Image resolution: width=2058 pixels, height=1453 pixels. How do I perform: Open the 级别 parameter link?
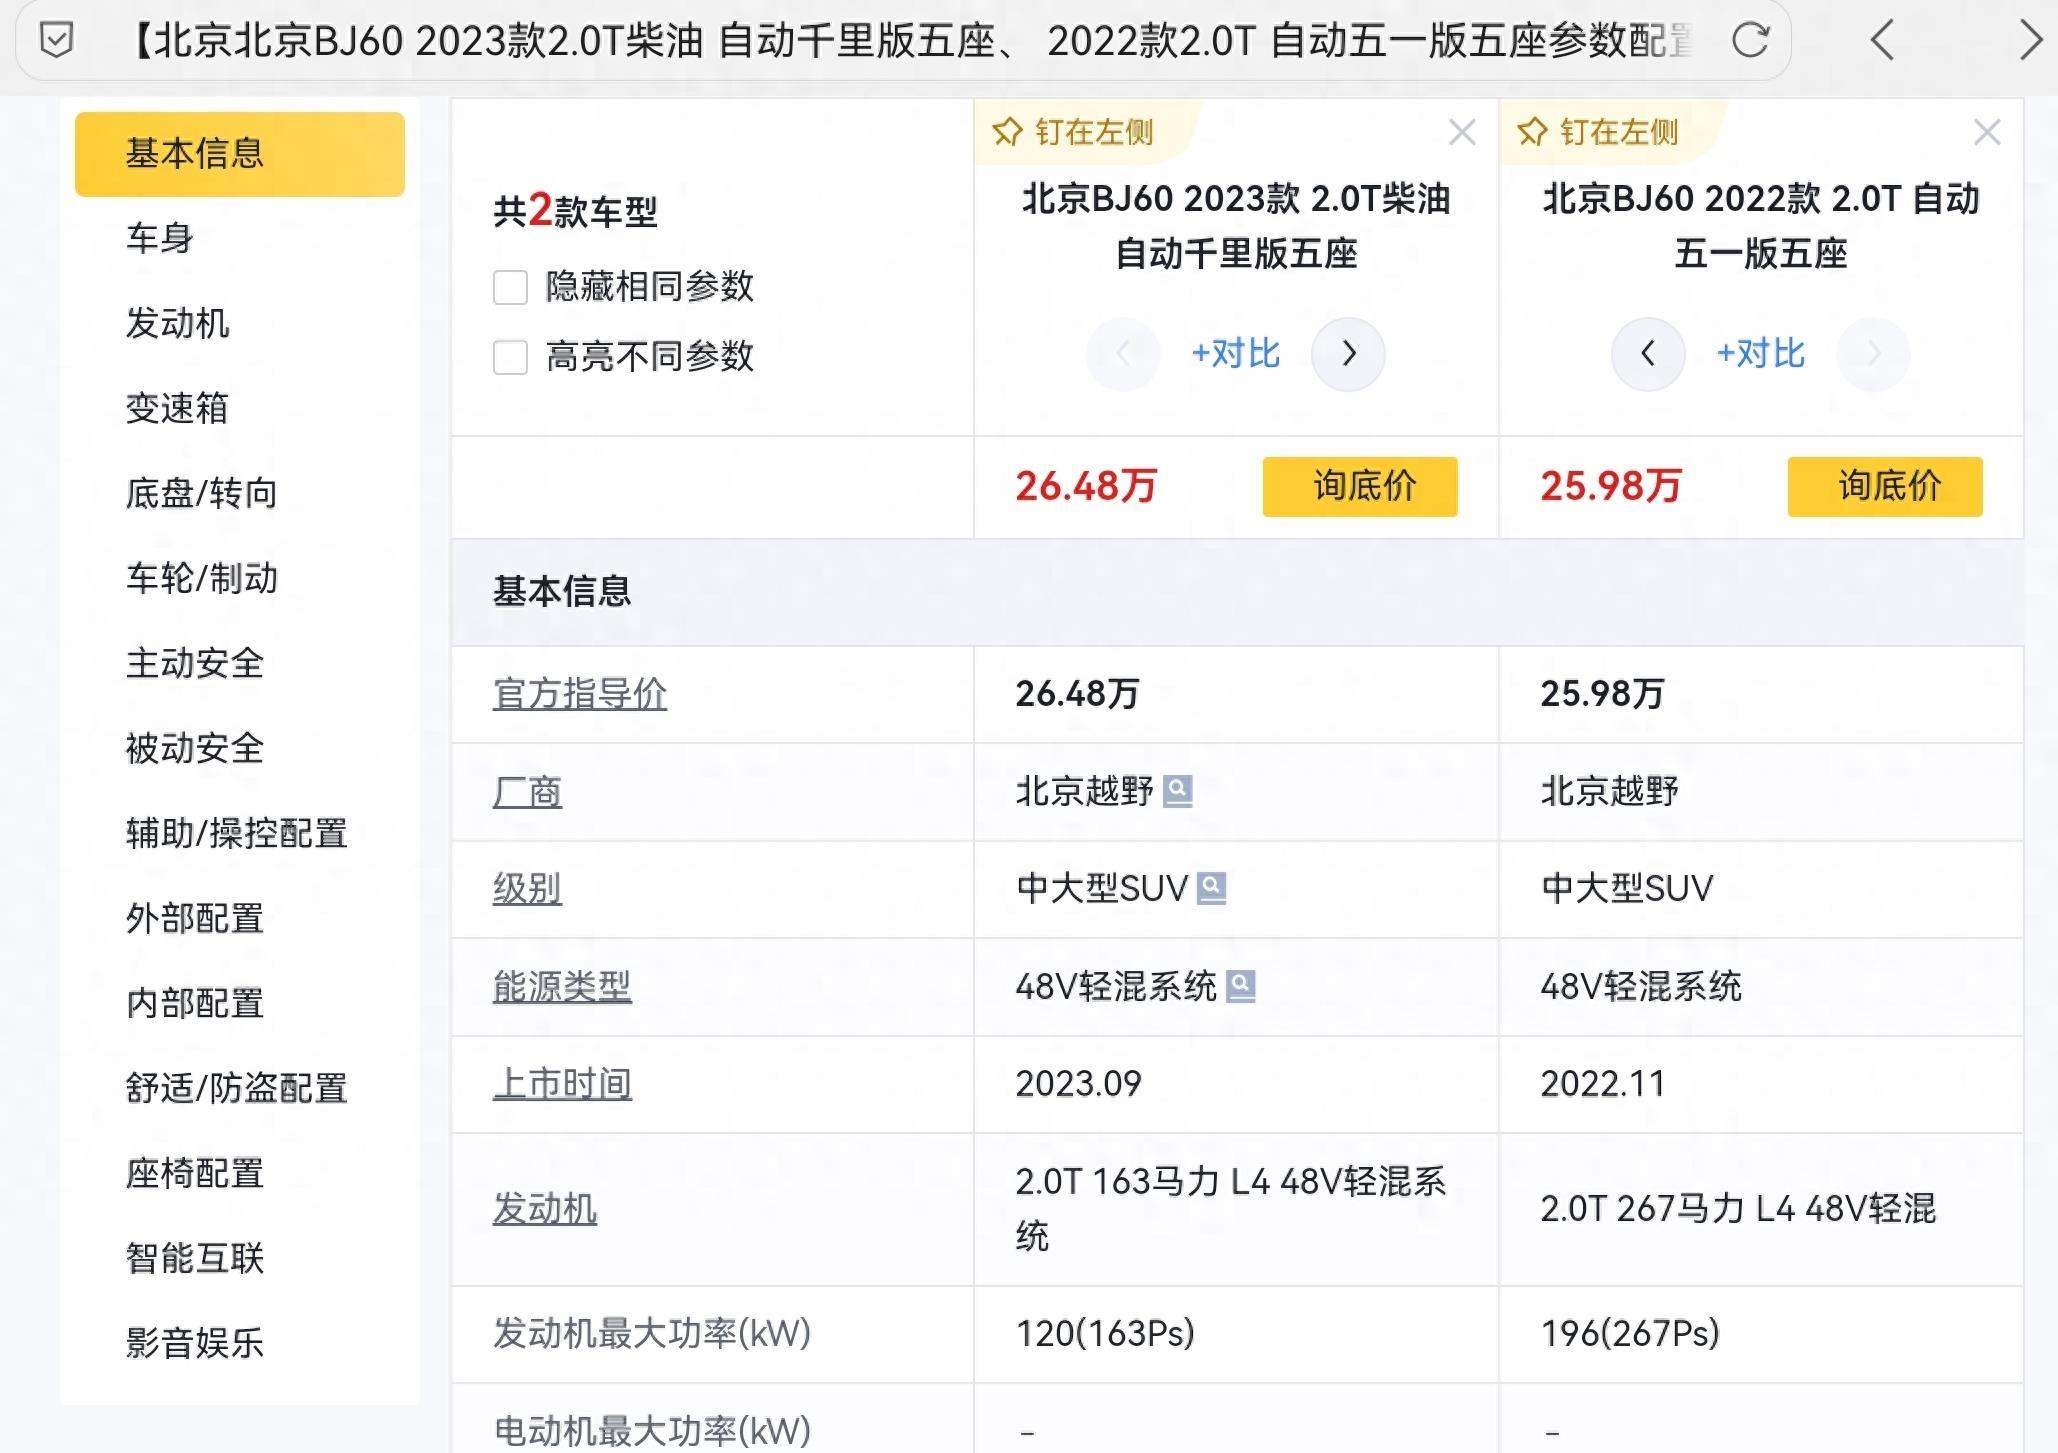point(527,889)
